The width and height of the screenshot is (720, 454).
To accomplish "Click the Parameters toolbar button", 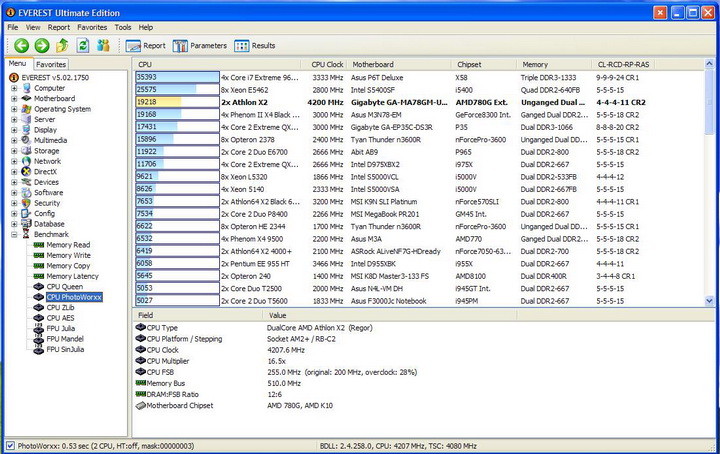I will (x=200, y=46).
